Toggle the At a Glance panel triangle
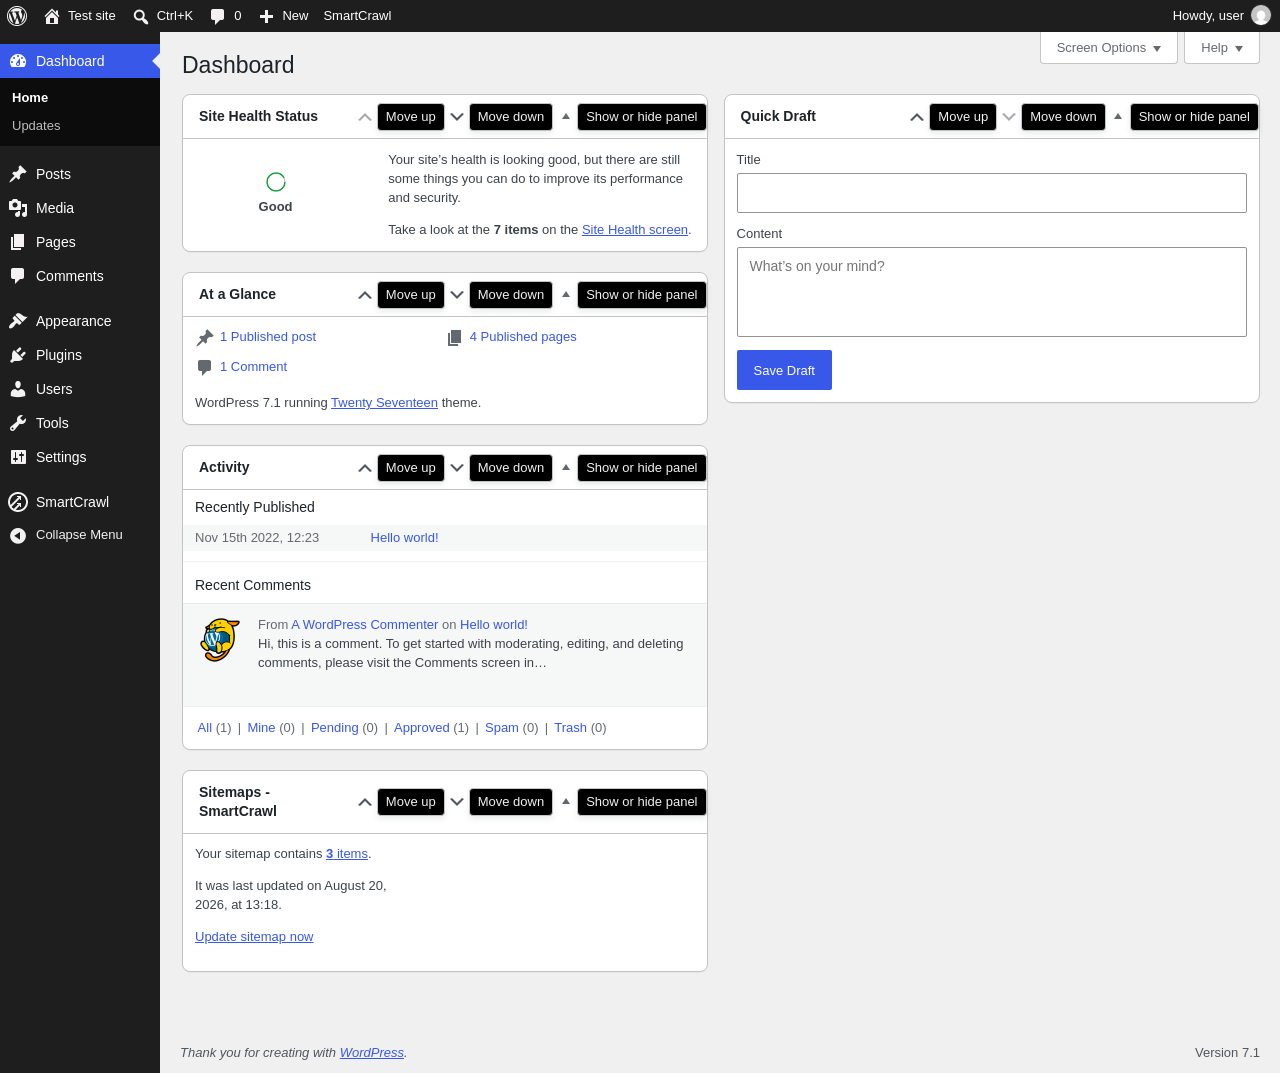Screen dimensions: 1280x1073 click(x=566, y=295)
